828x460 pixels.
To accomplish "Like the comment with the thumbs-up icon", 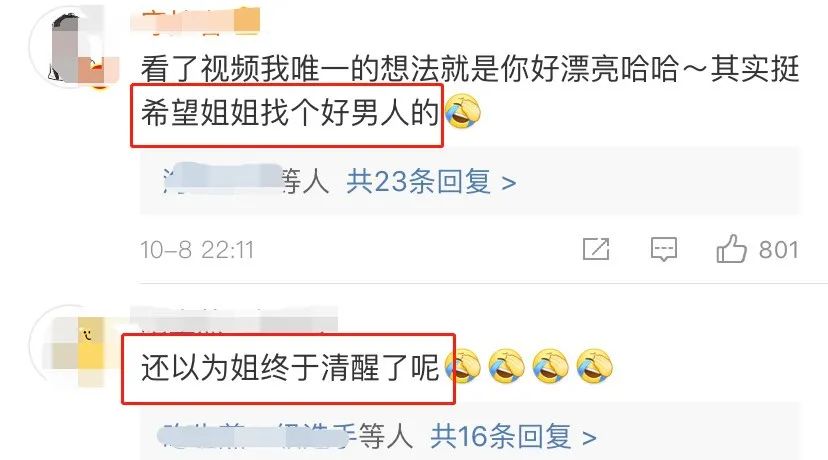I will pyautogui.click(x=731, y=249).
